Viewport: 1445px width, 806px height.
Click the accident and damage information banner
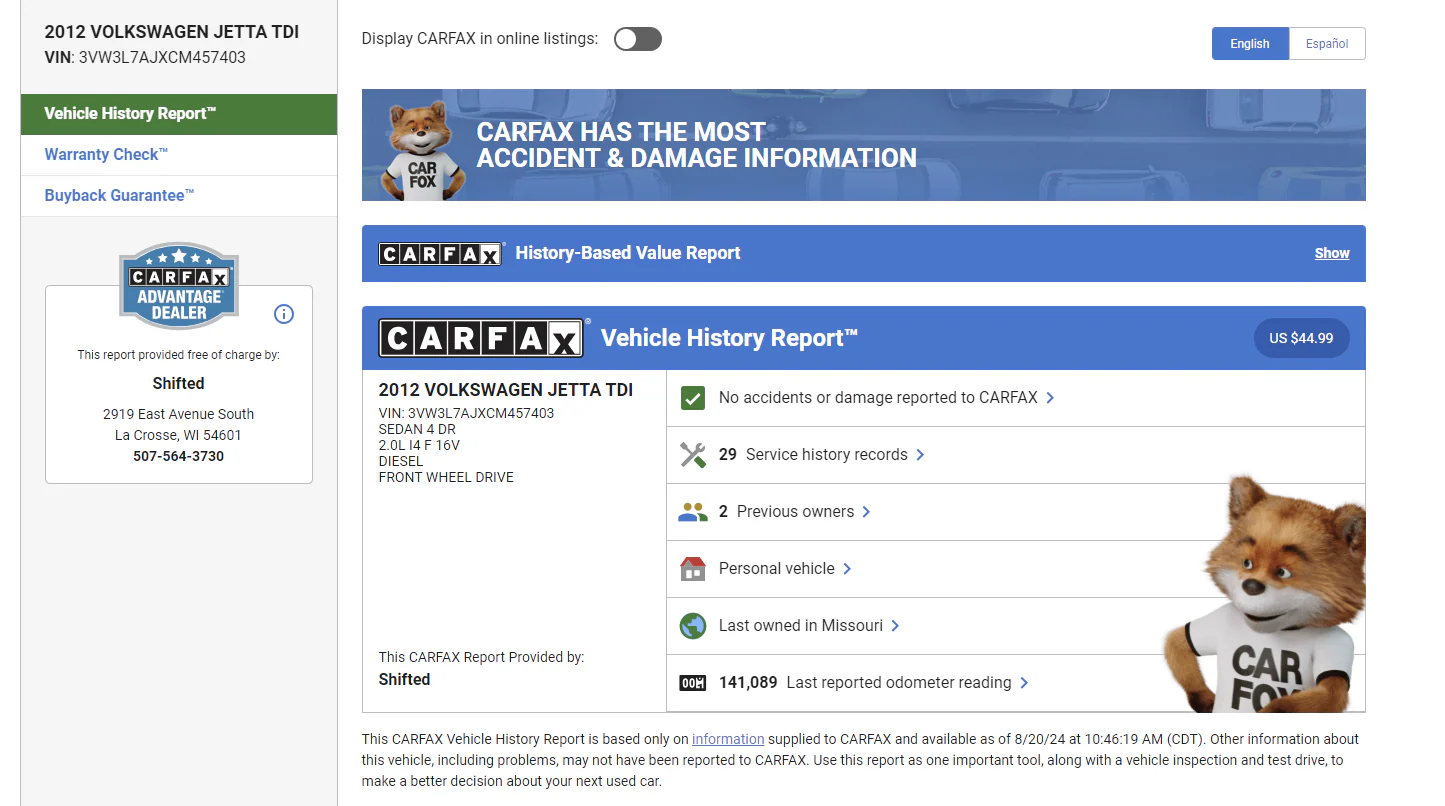coord(864,145)
